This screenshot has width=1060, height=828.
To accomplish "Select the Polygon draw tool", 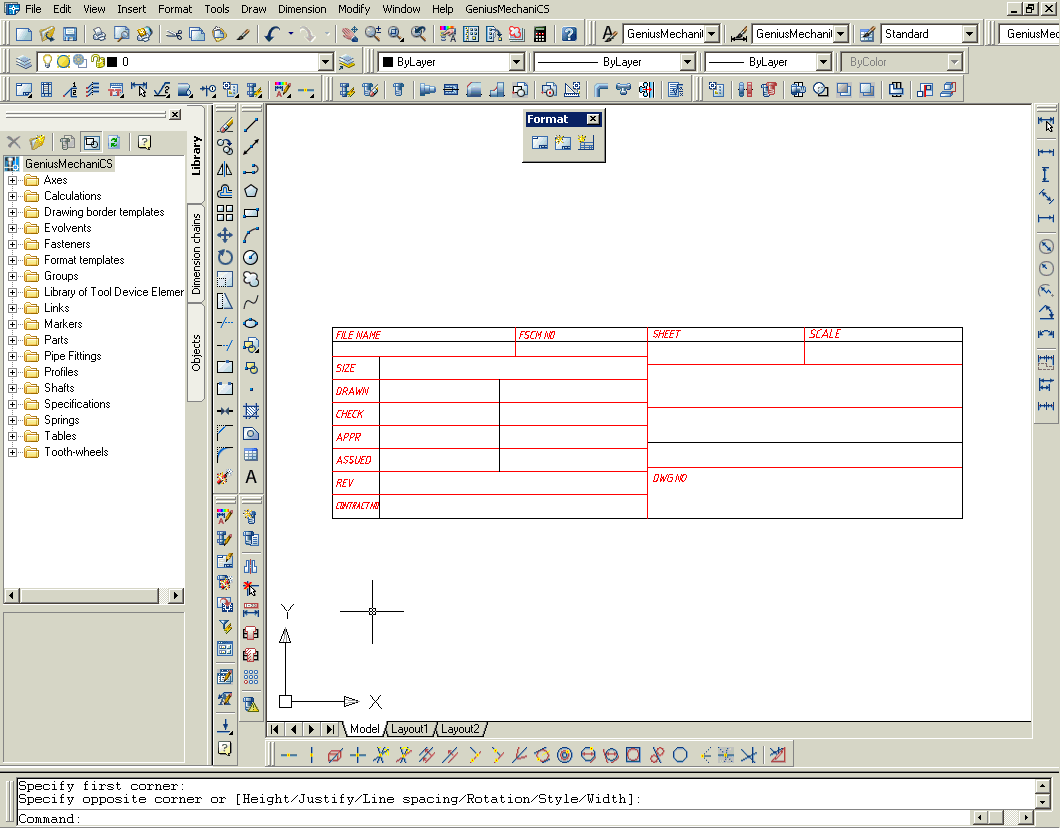I will click(x=251, y=191).
